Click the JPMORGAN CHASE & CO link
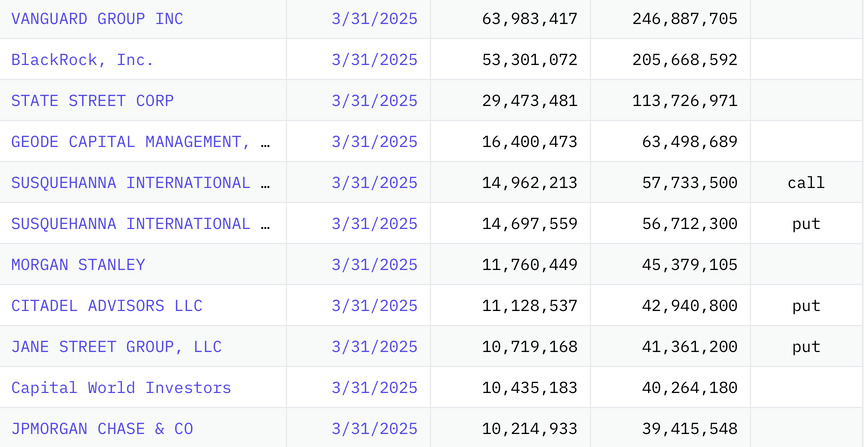This screenshot has width=864, height=447. [102, 429]
